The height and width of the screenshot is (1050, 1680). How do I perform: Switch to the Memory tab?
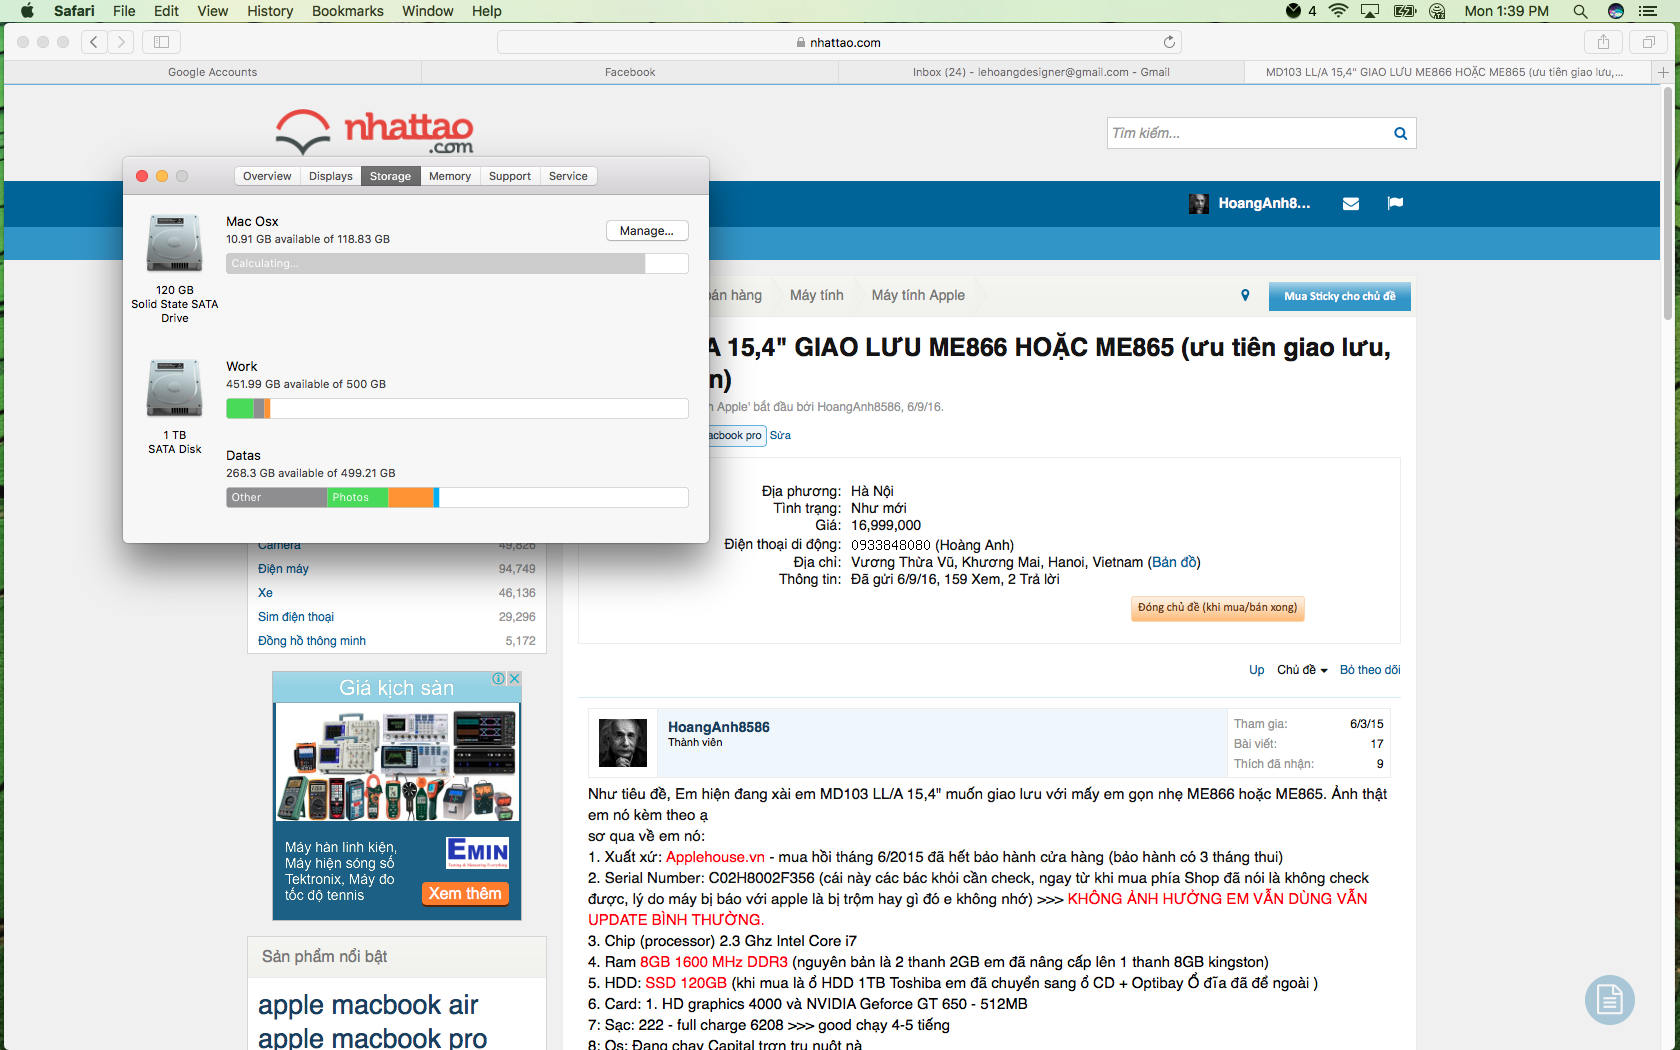pyautogui.click(x=449, y=176)
